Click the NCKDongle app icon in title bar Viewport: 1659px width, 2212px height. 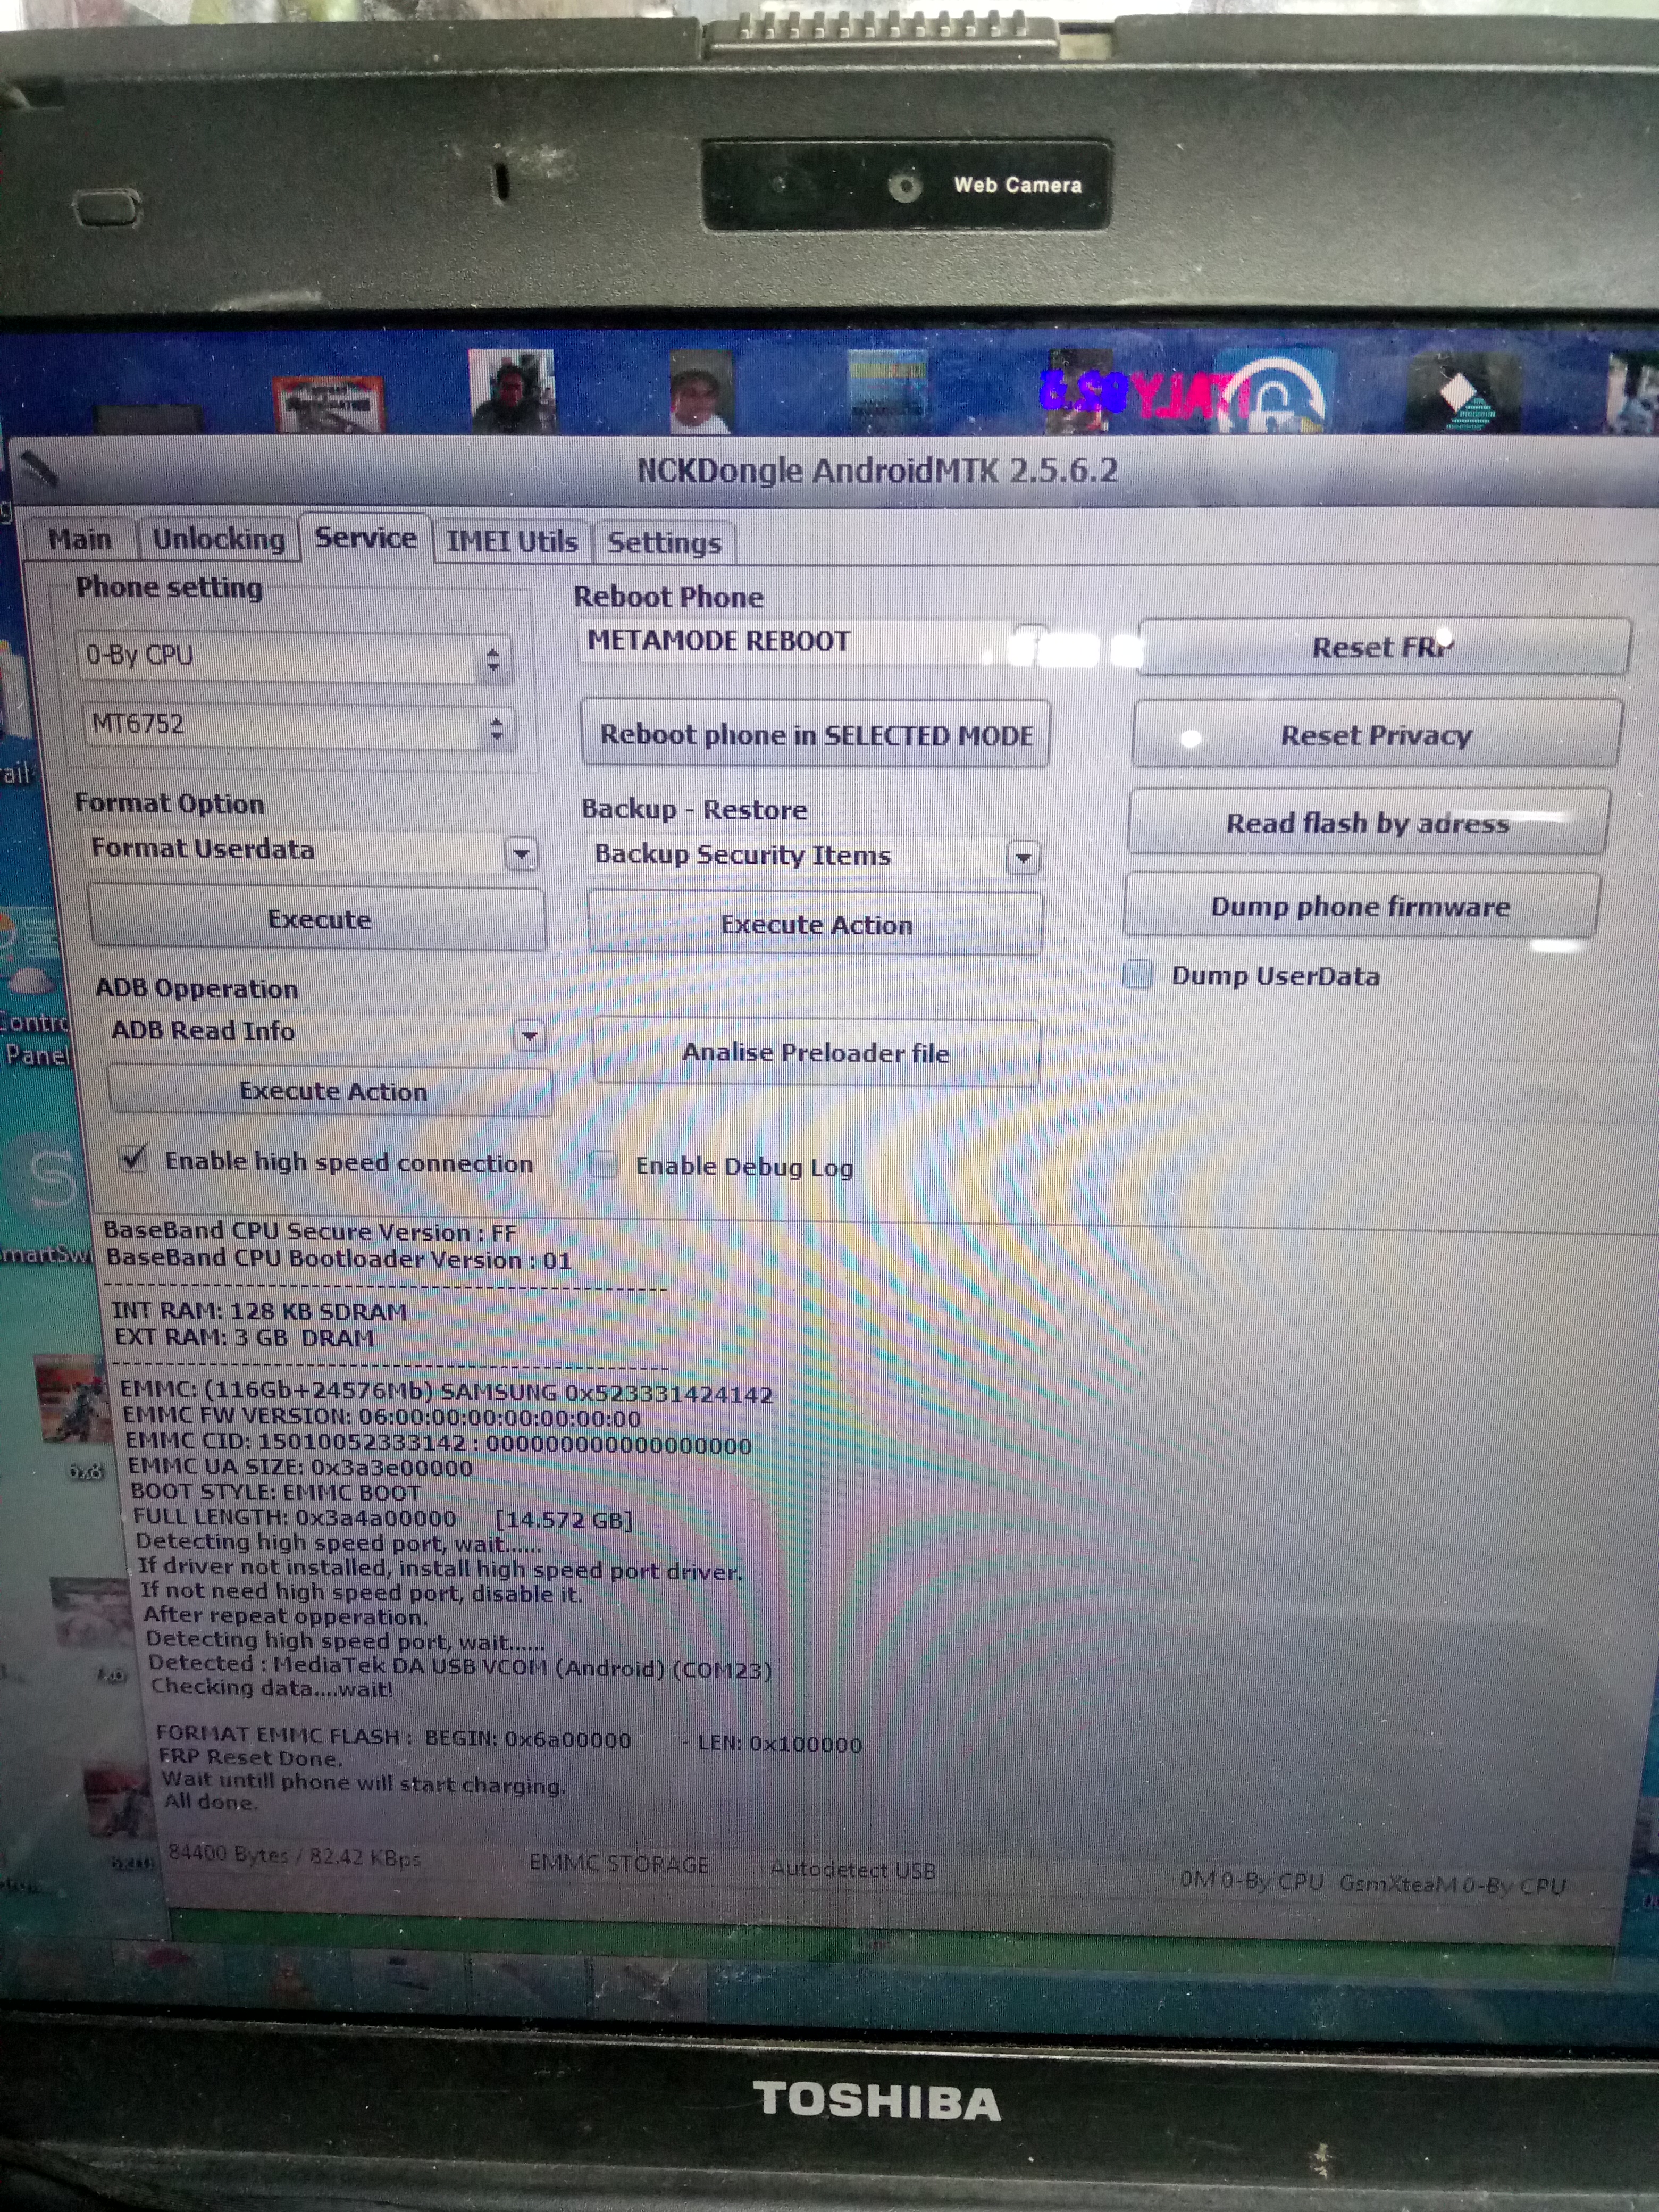pos(38,468)
